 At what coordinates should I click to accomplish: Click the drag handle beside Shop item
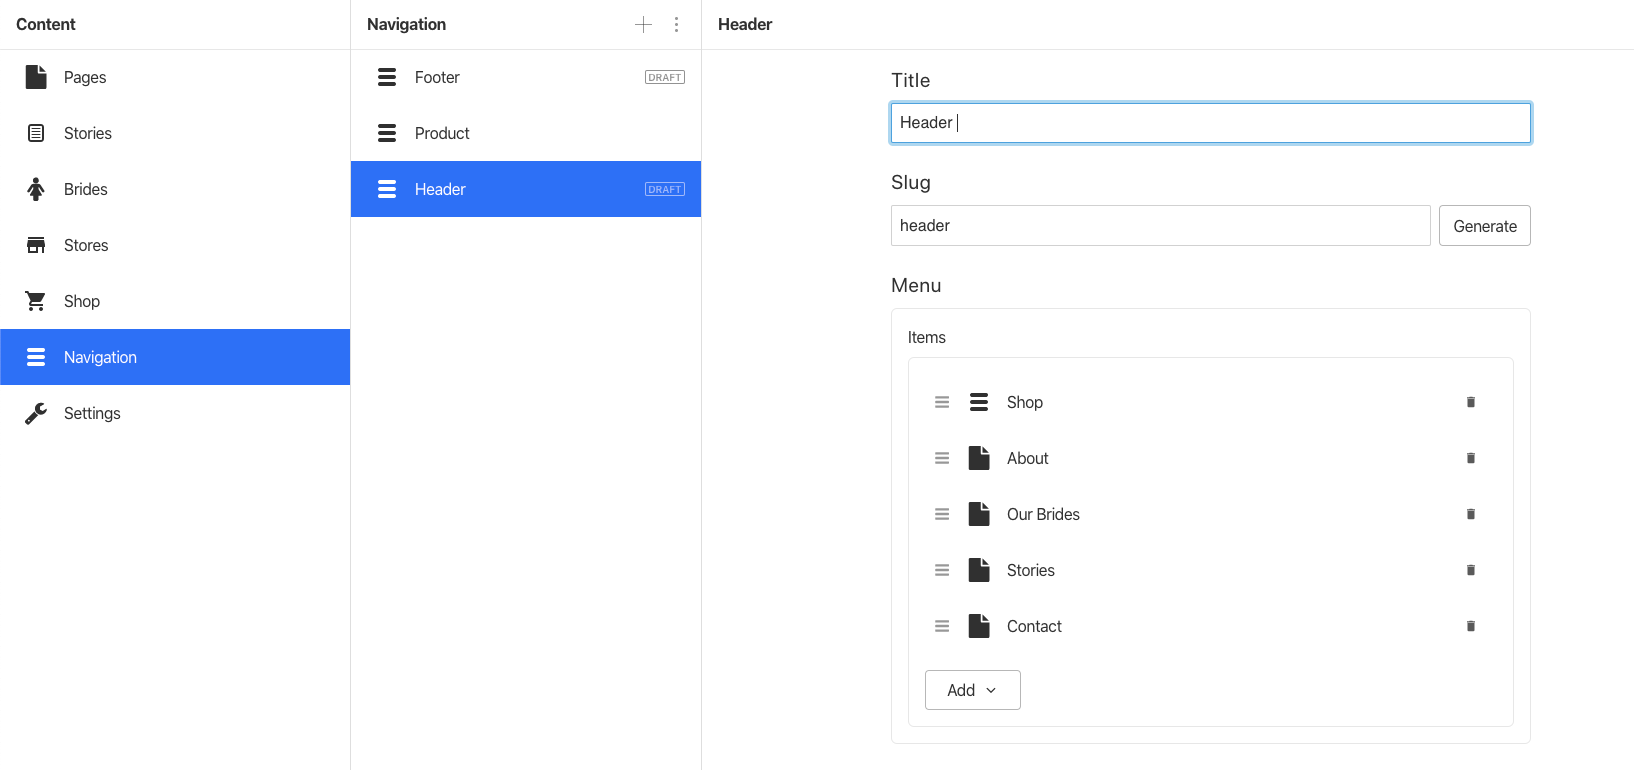(942, 402)
